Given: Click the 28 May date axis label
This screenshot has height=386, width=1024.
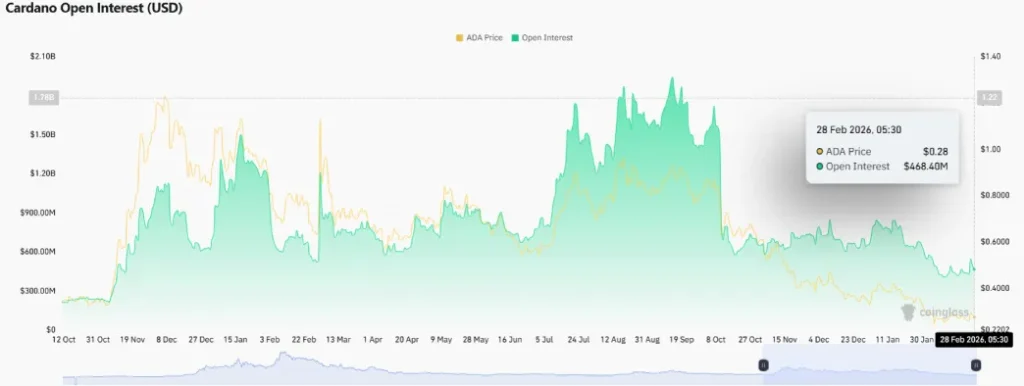Looking at the screenshot, I should coord(475,340).
